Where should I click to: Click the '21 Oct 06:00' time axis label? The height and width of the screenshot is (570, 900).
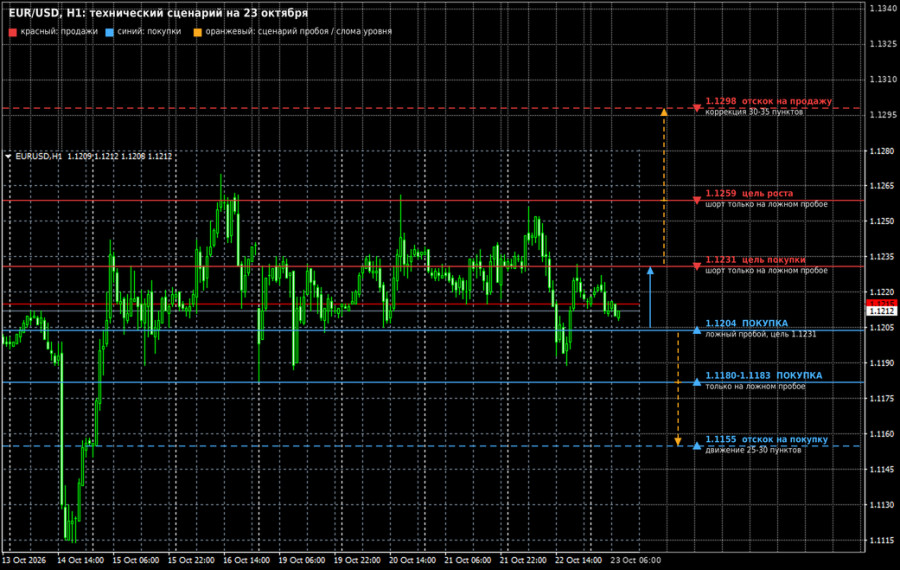click(x=468, y=560)
